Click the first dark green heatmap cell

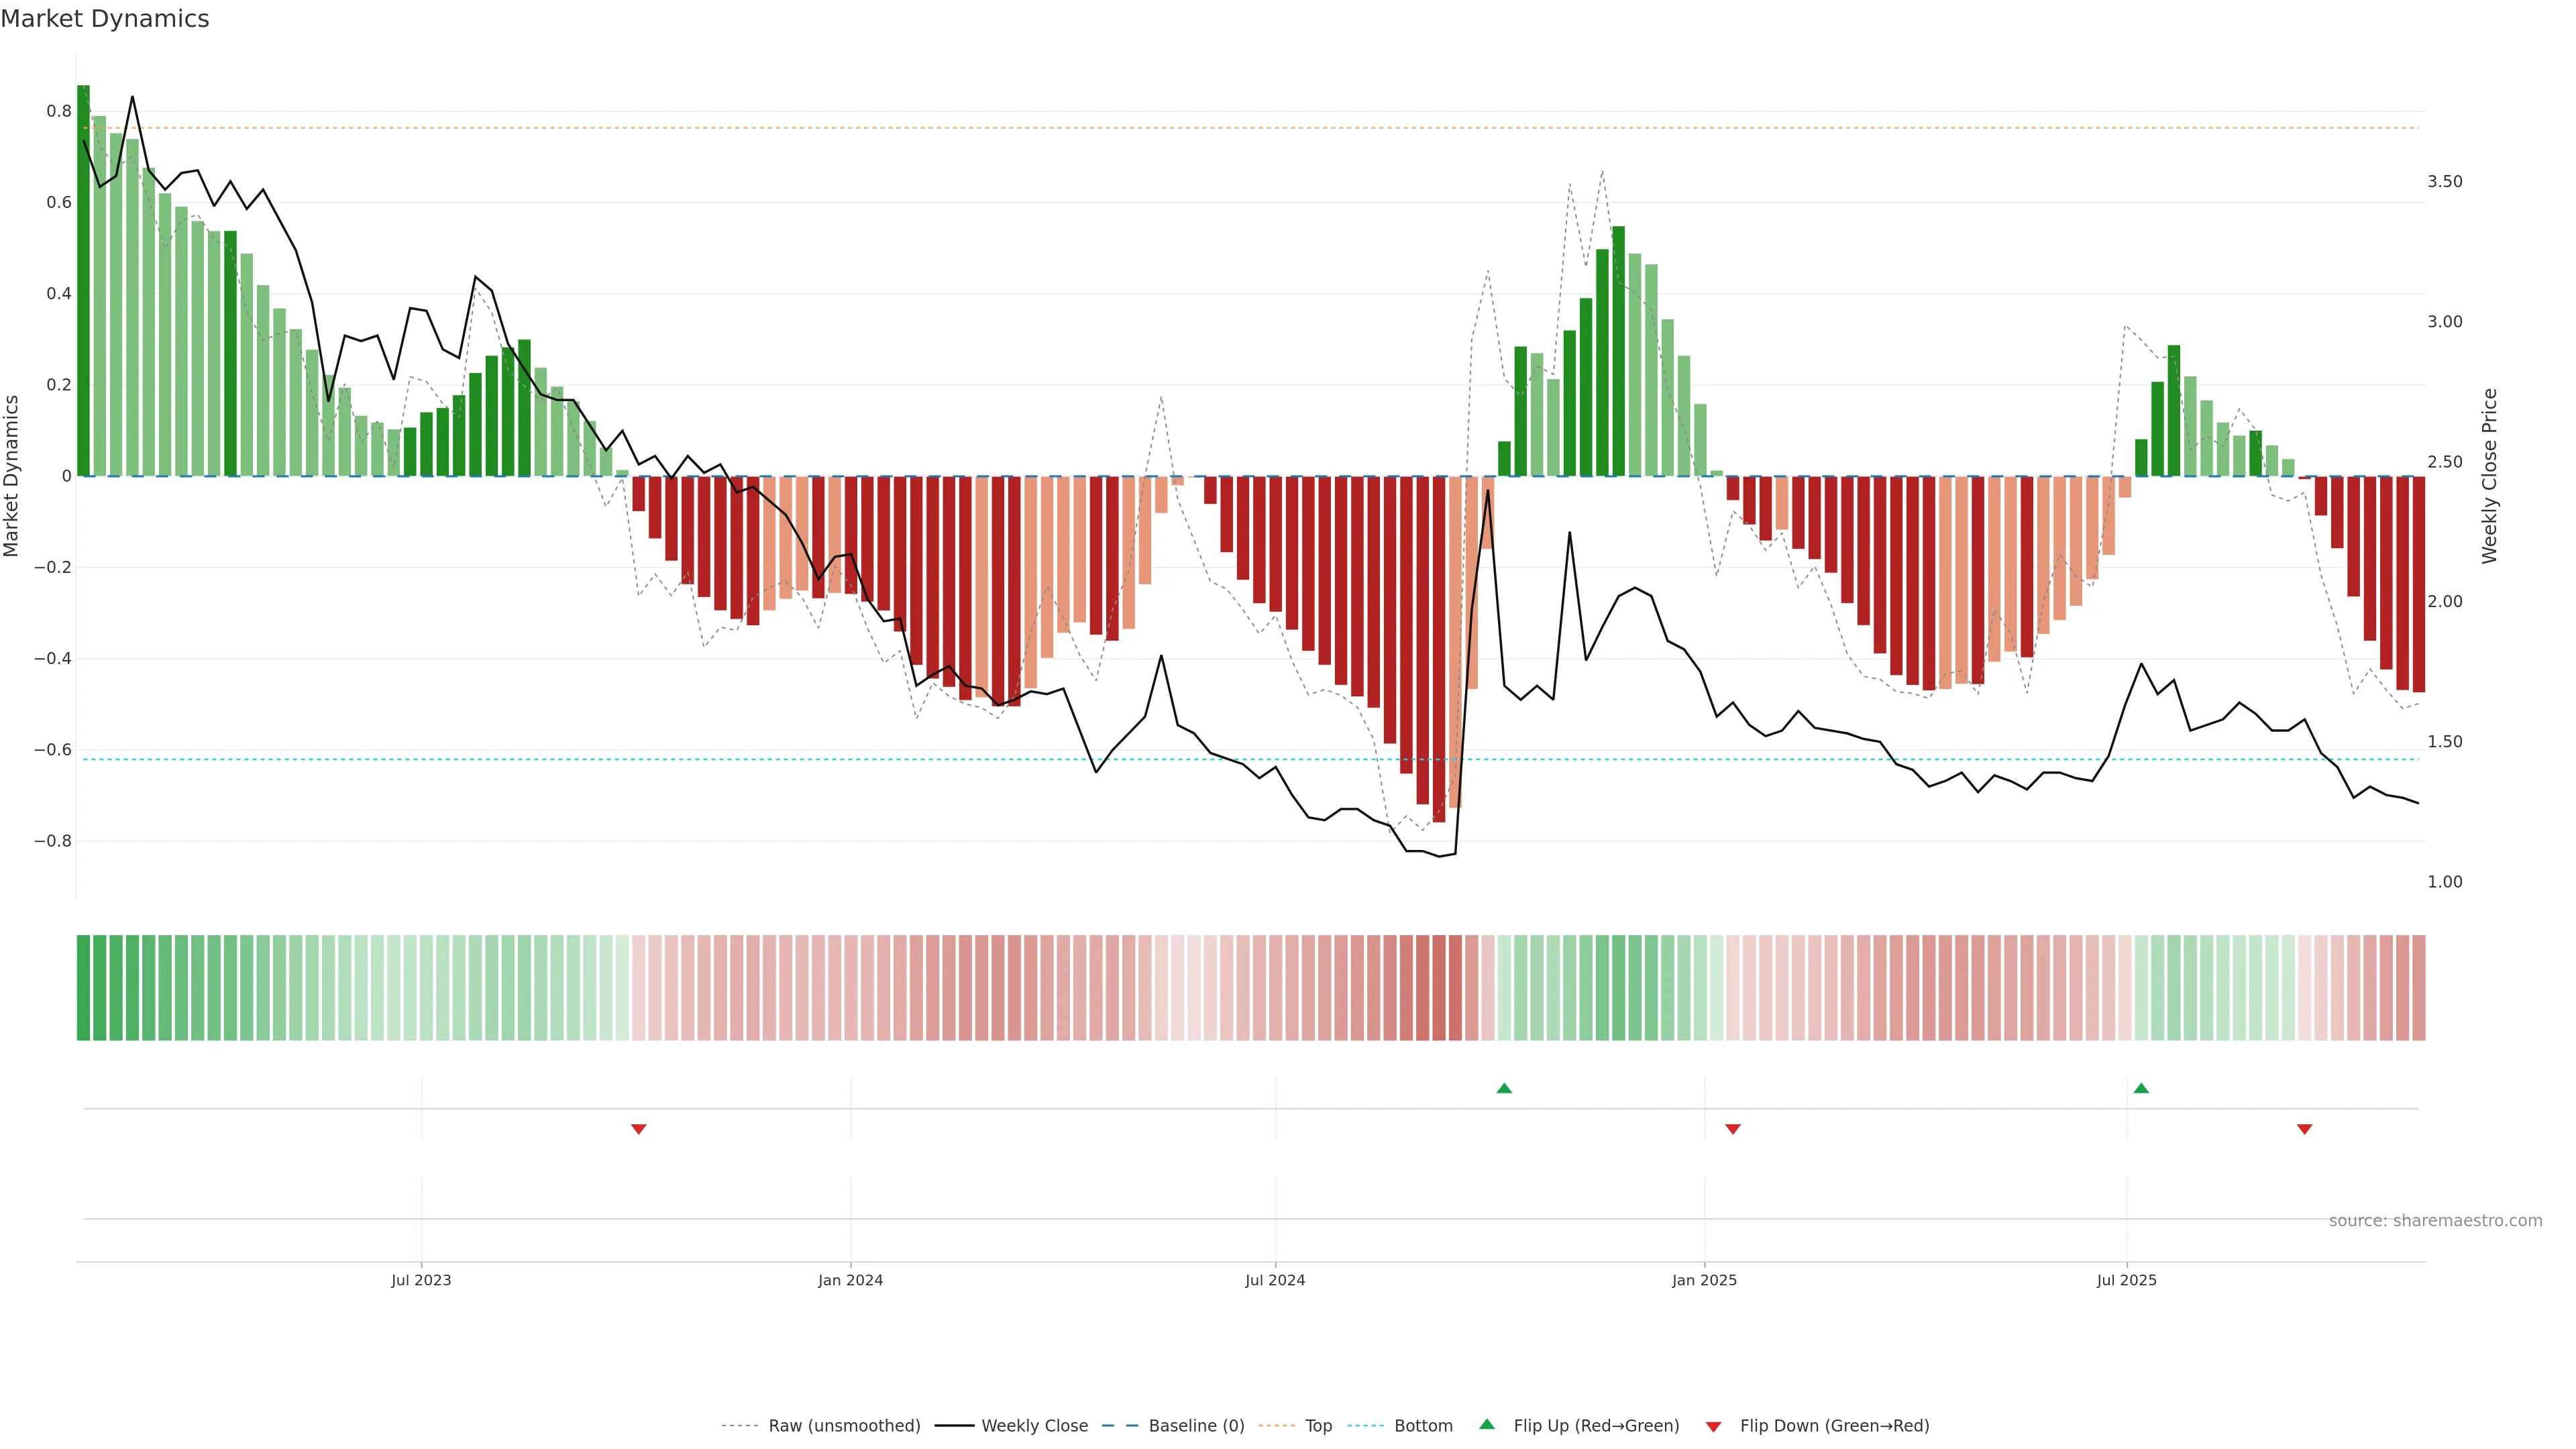click(x=83, y=988)
